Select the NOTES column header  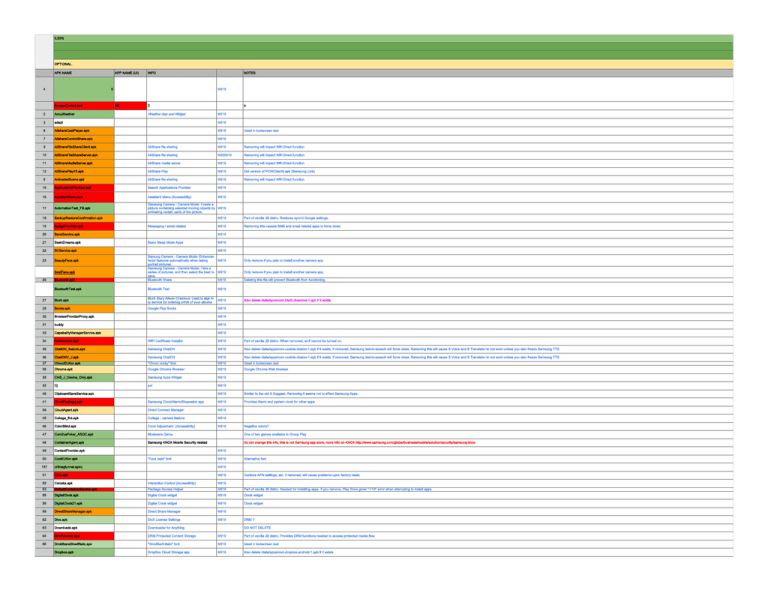point(488,72)
